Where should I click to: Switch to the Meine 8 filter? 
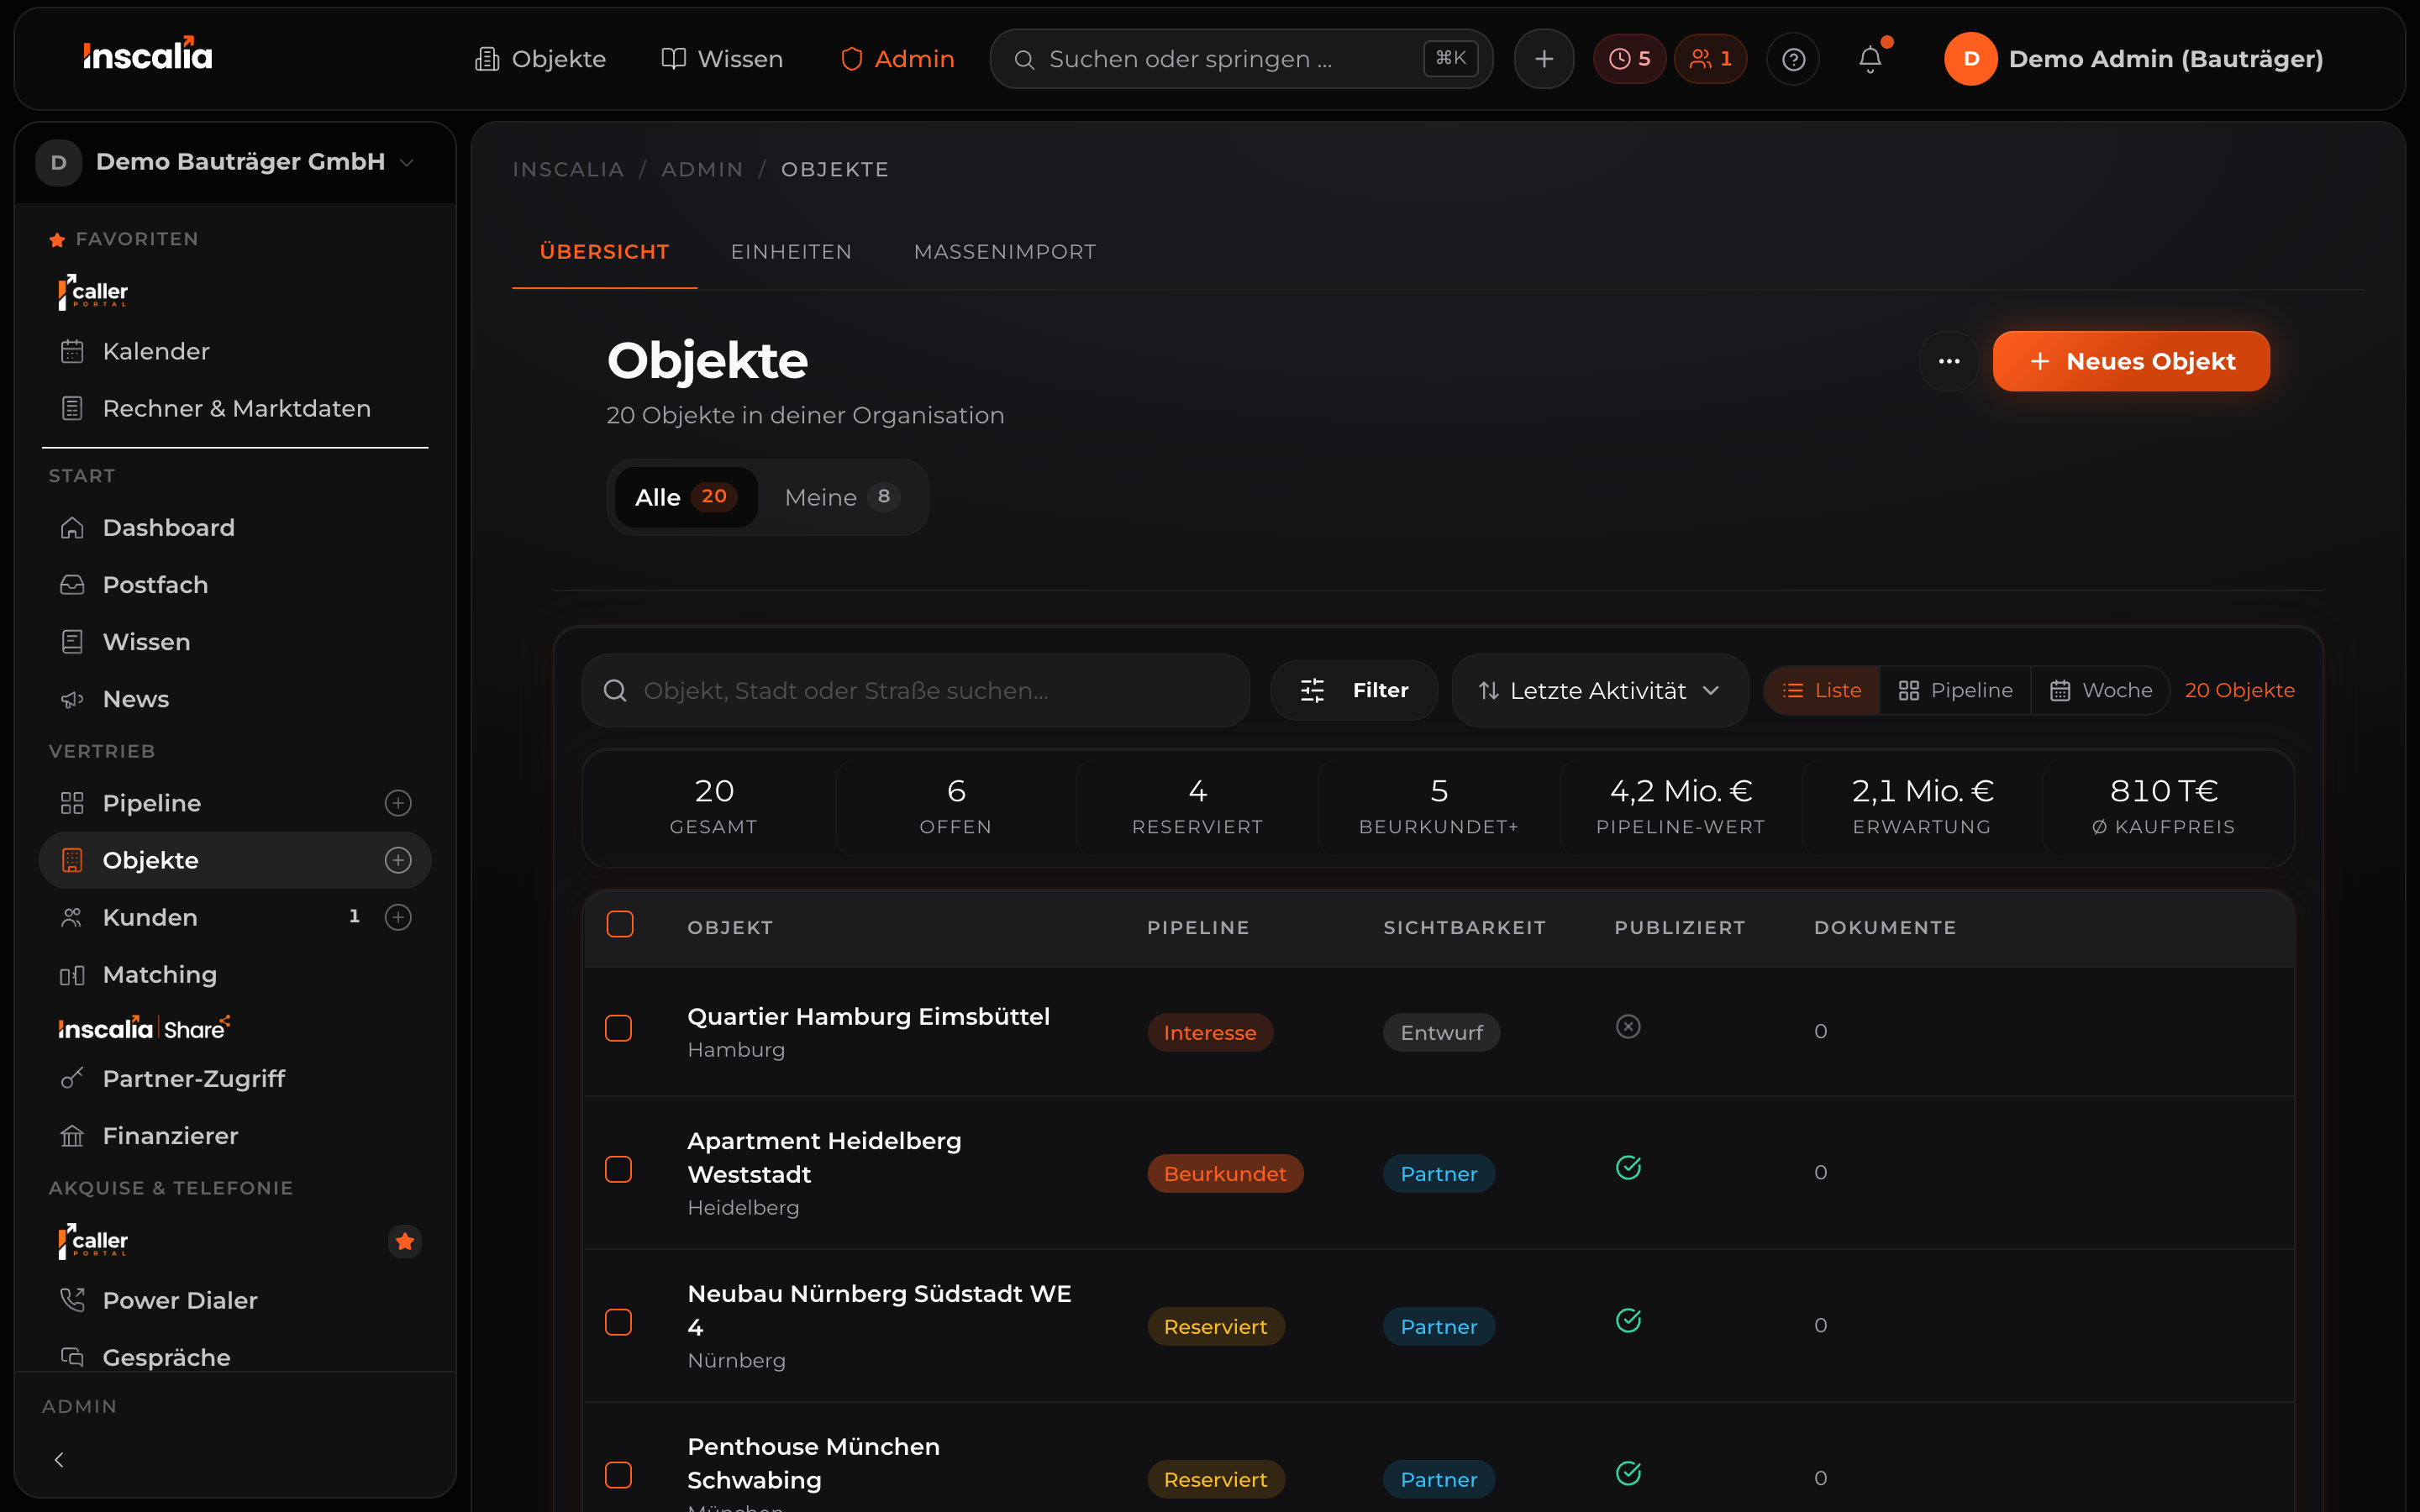point(842,497)
